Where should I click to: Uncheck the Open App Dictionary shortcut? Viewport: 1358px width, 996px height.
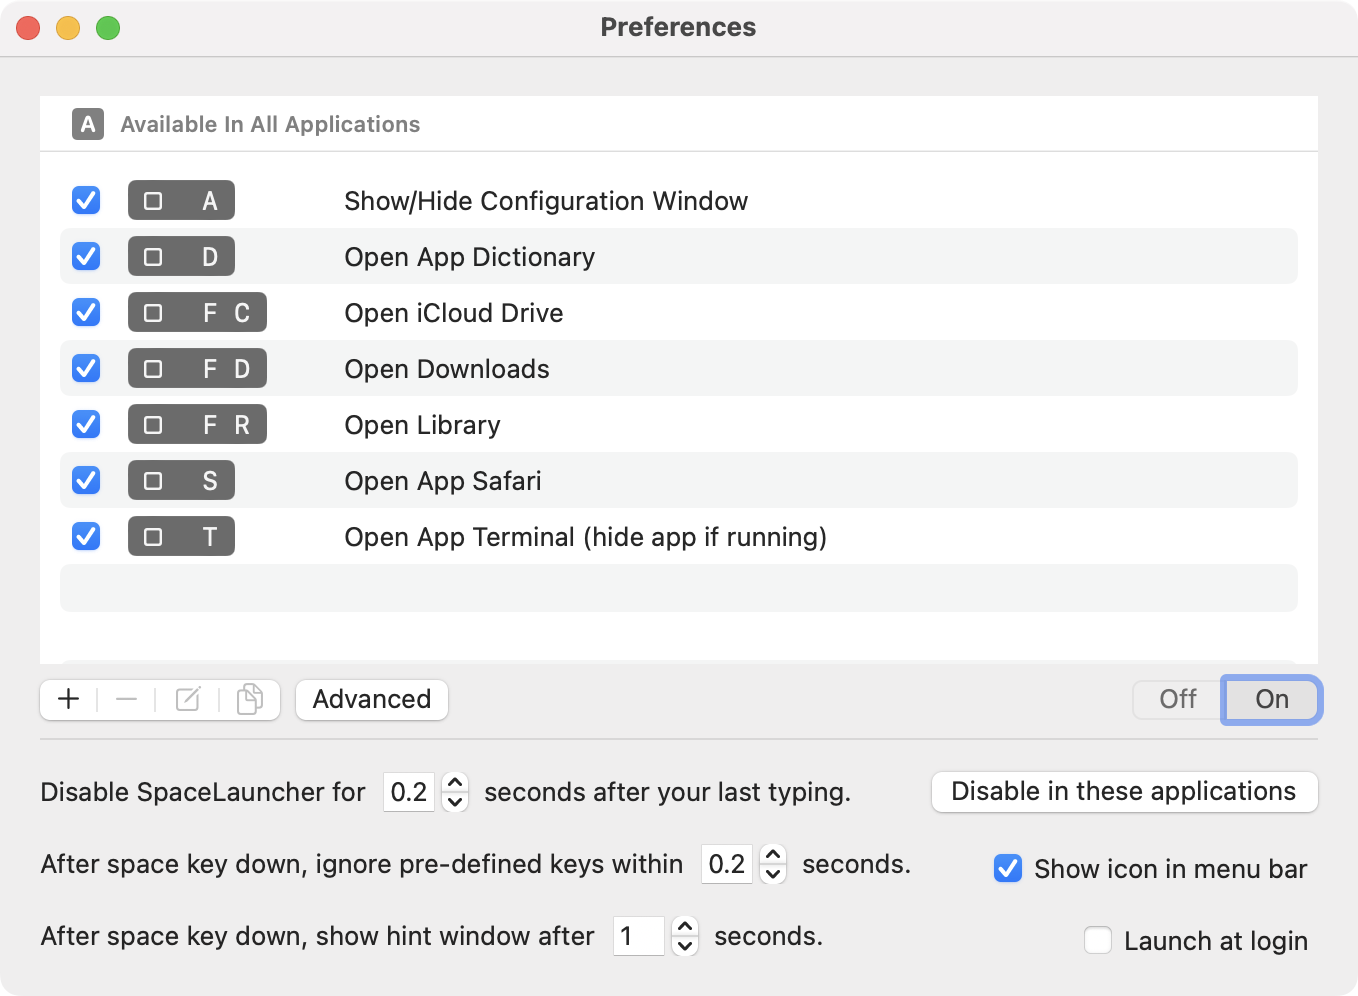[x=86, y=257]
